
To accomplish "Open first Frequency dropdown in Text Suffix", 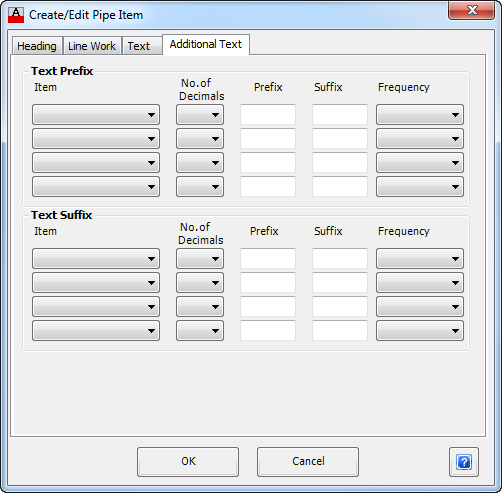I will pos(420,259).
